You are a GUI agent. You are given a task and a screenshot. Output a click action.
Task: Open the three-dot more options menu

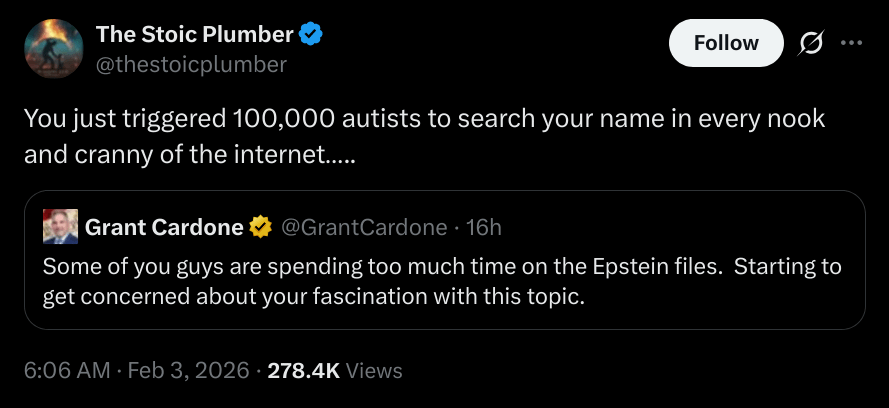(850, 43)
